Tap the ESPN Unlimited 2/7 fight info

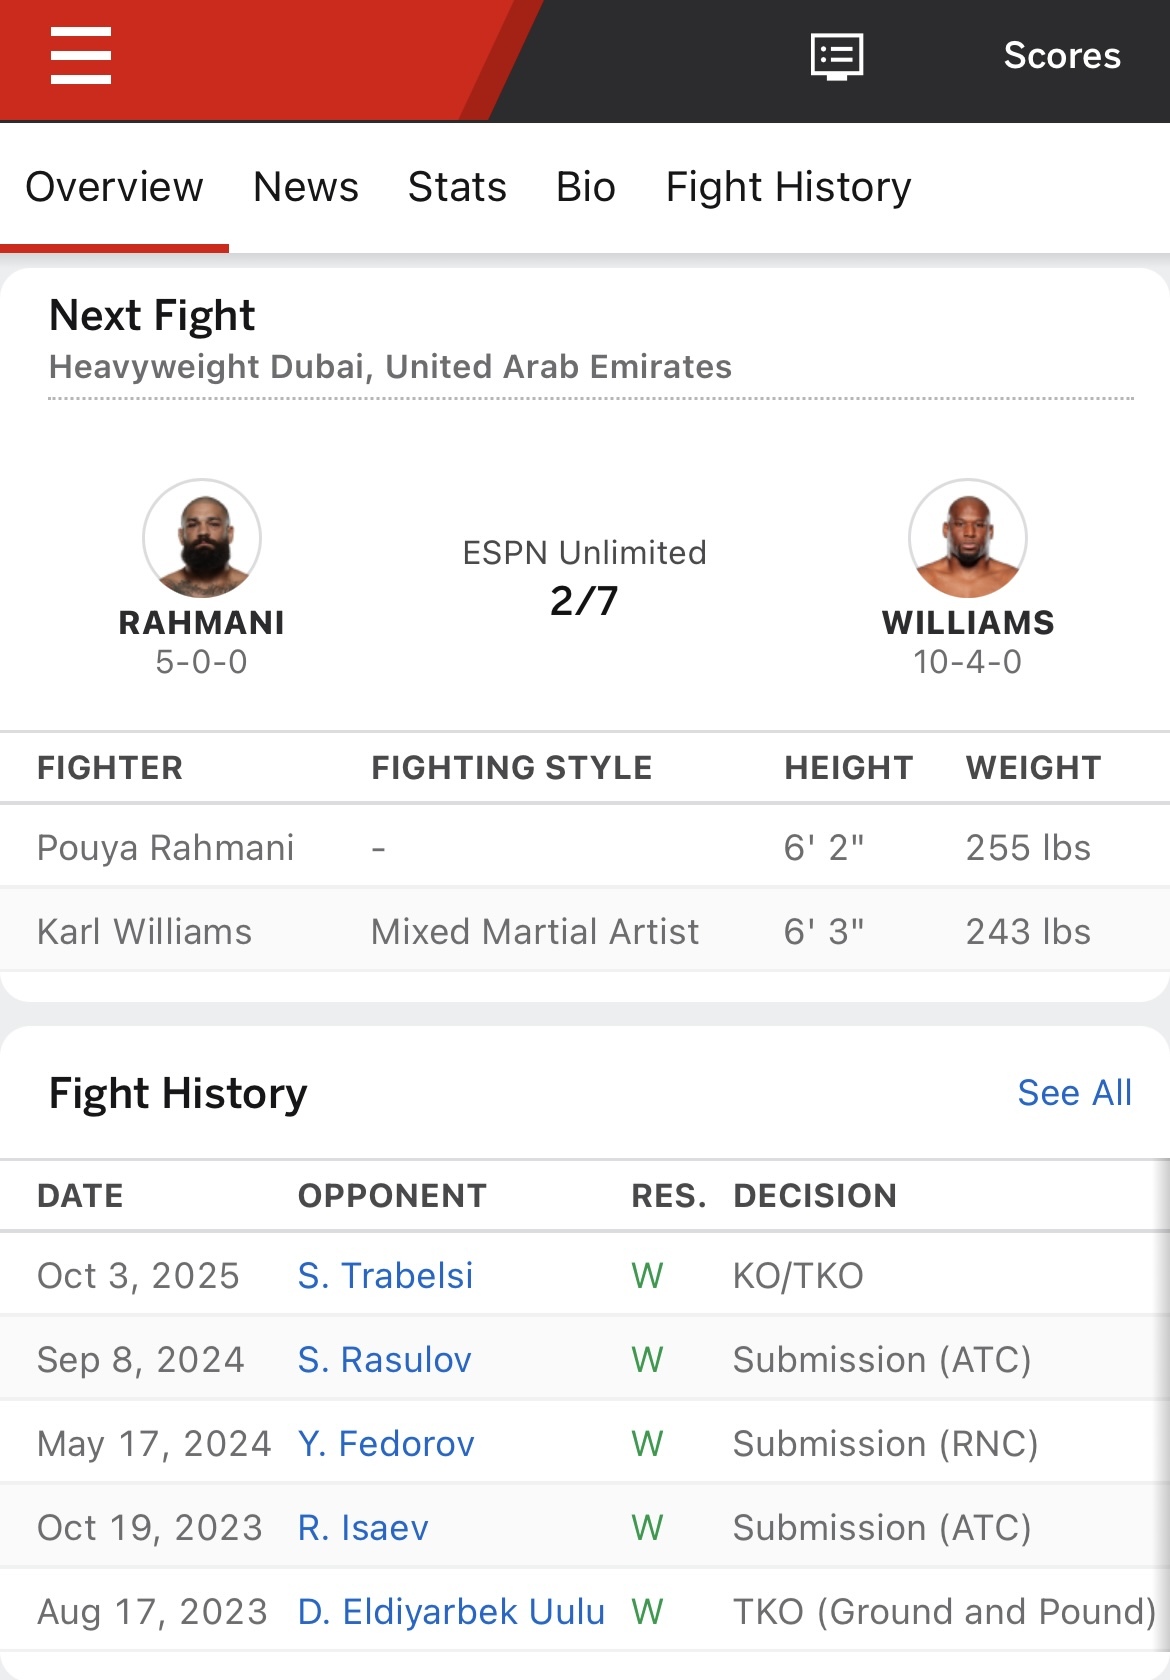(x=584, y=578)
